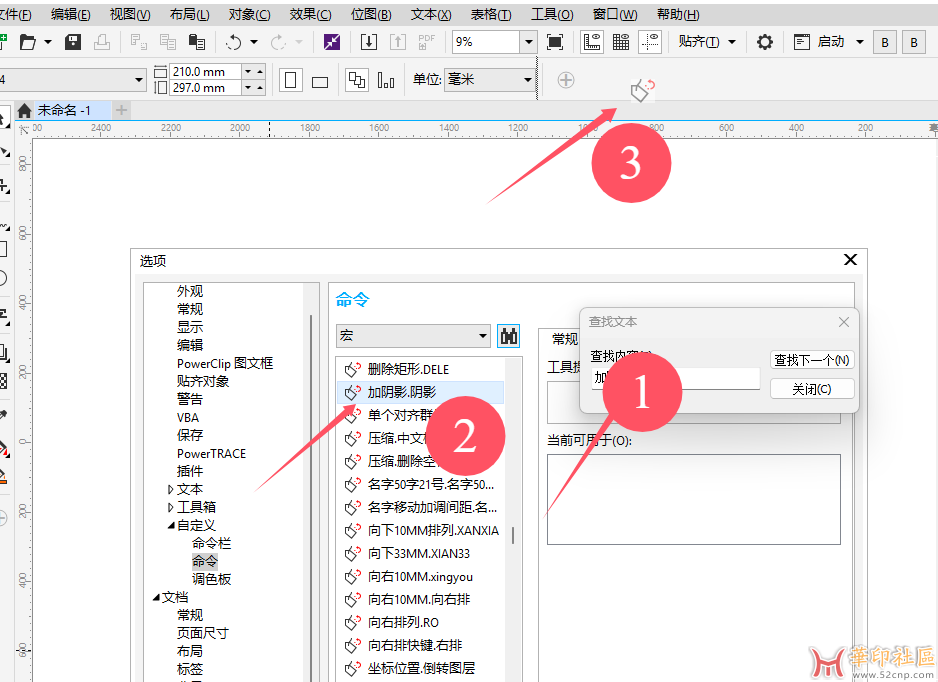Select the 坐标位置.倒转图层 macro
The height and width of the screenshot is (682, 938).
[x=421, y=668]
